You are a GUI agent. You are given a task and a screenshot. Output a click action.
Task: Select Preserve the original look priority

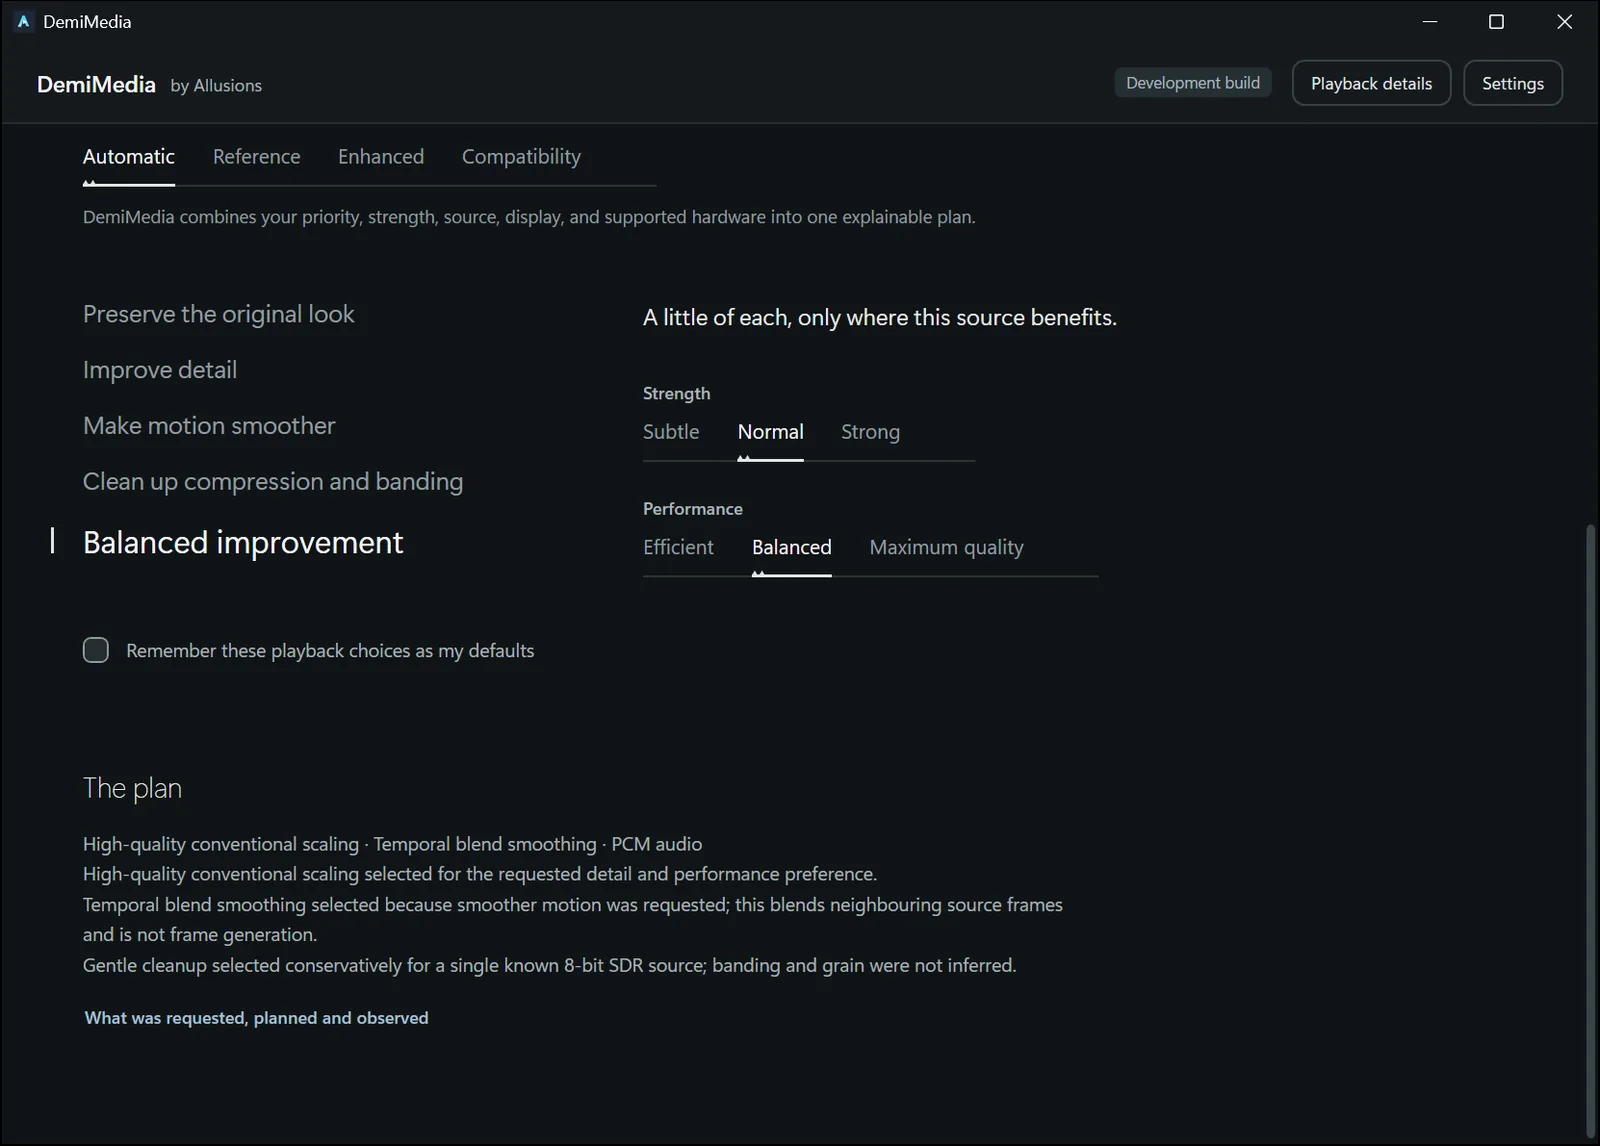point(219,314)
